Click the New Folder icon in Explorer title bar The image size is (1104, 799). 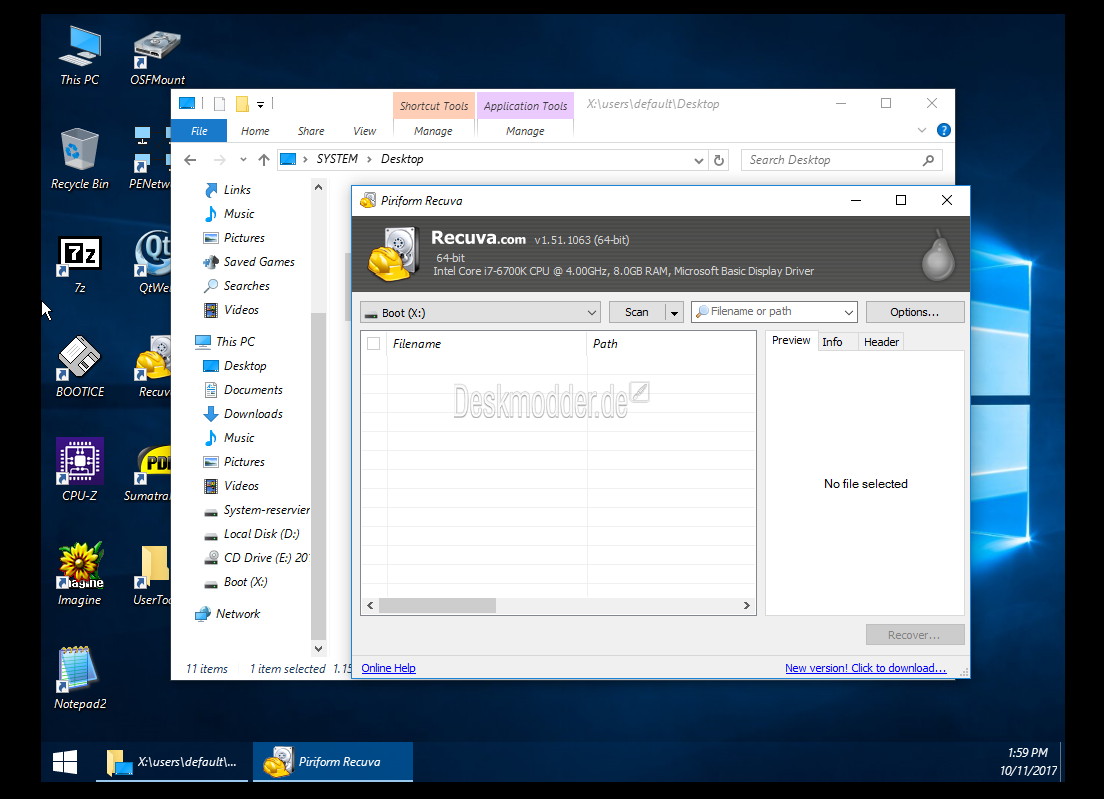pyautogui.click(x=242, y=104)
